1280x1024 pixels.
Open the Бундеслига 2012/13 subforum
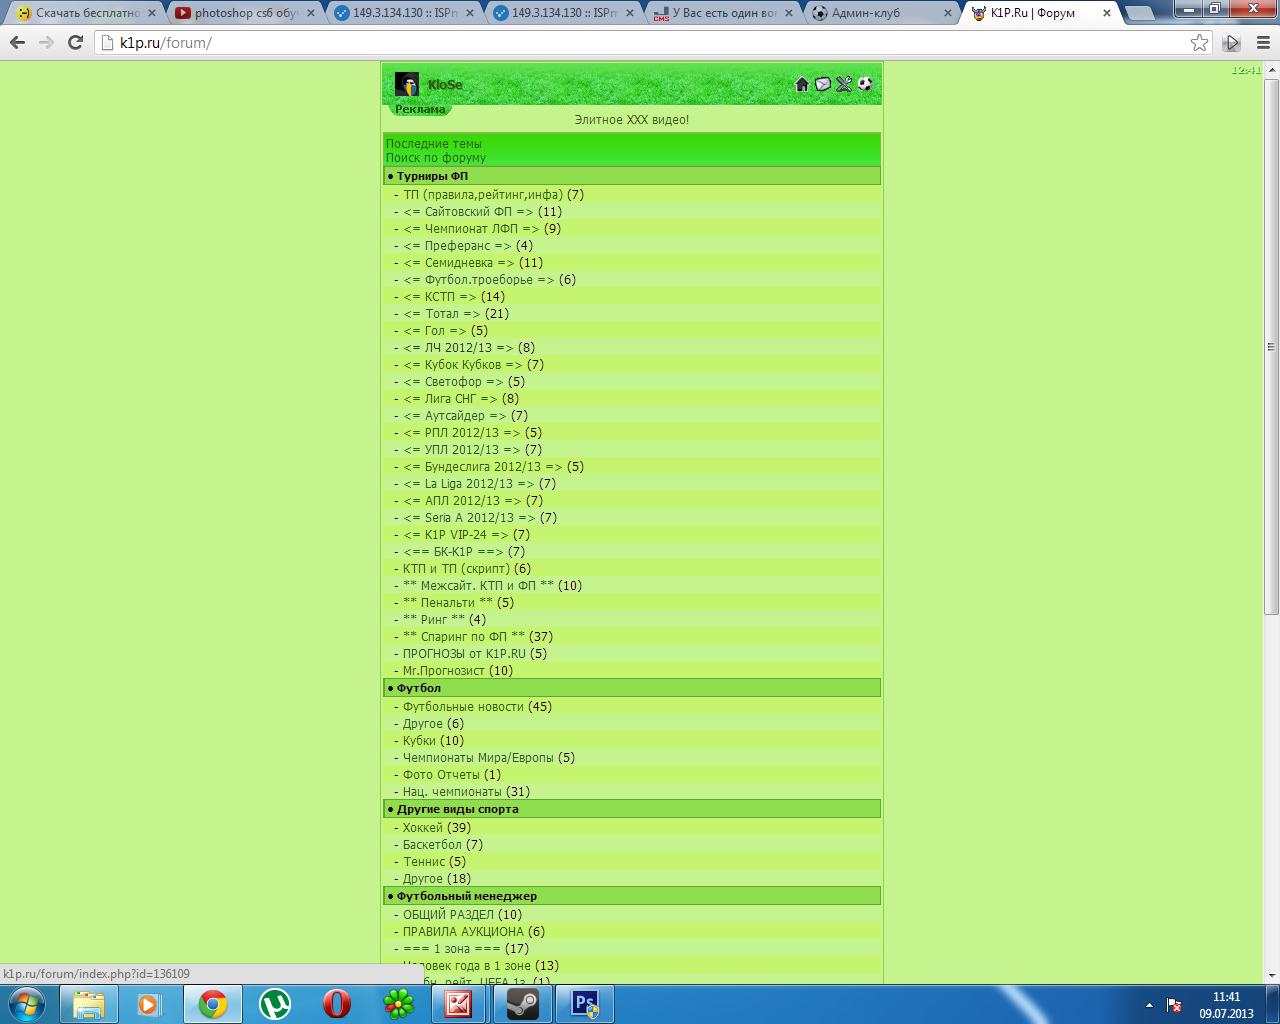pyautogui.click(x=484, y=467)
